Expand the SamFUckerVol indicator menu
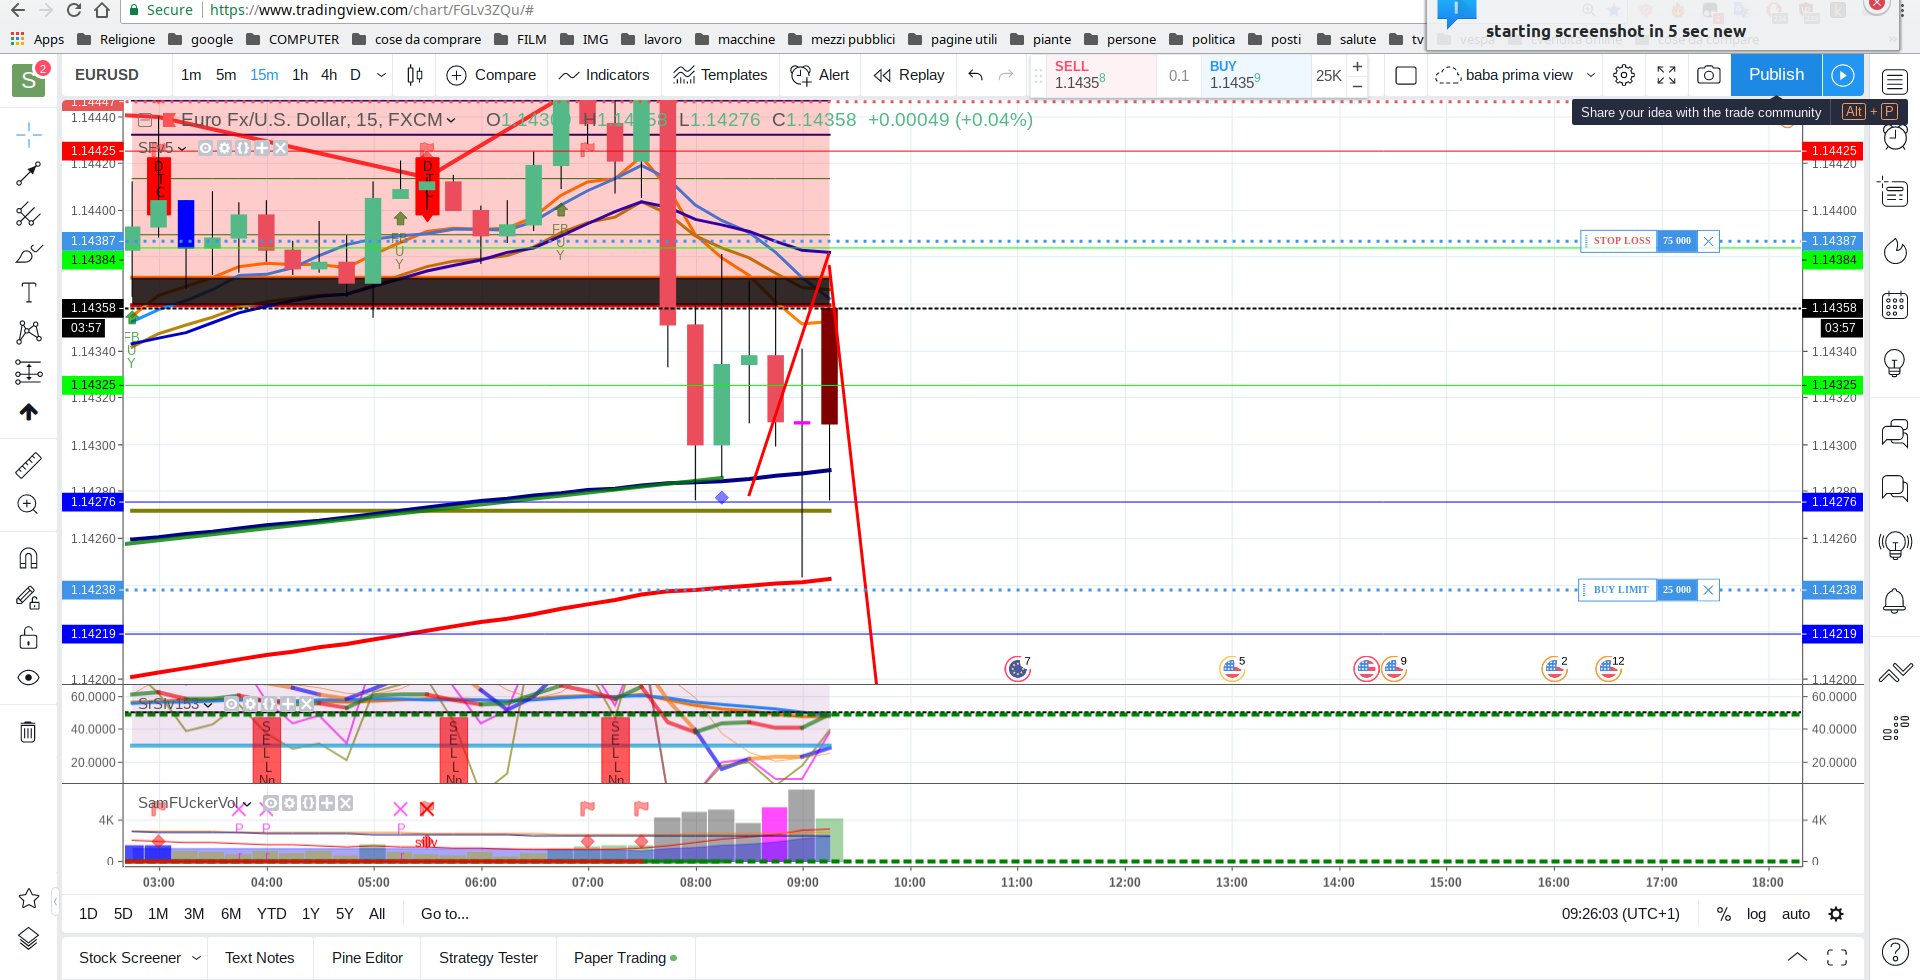Viewport: 1920px width, 980px height. pos(247,804)
